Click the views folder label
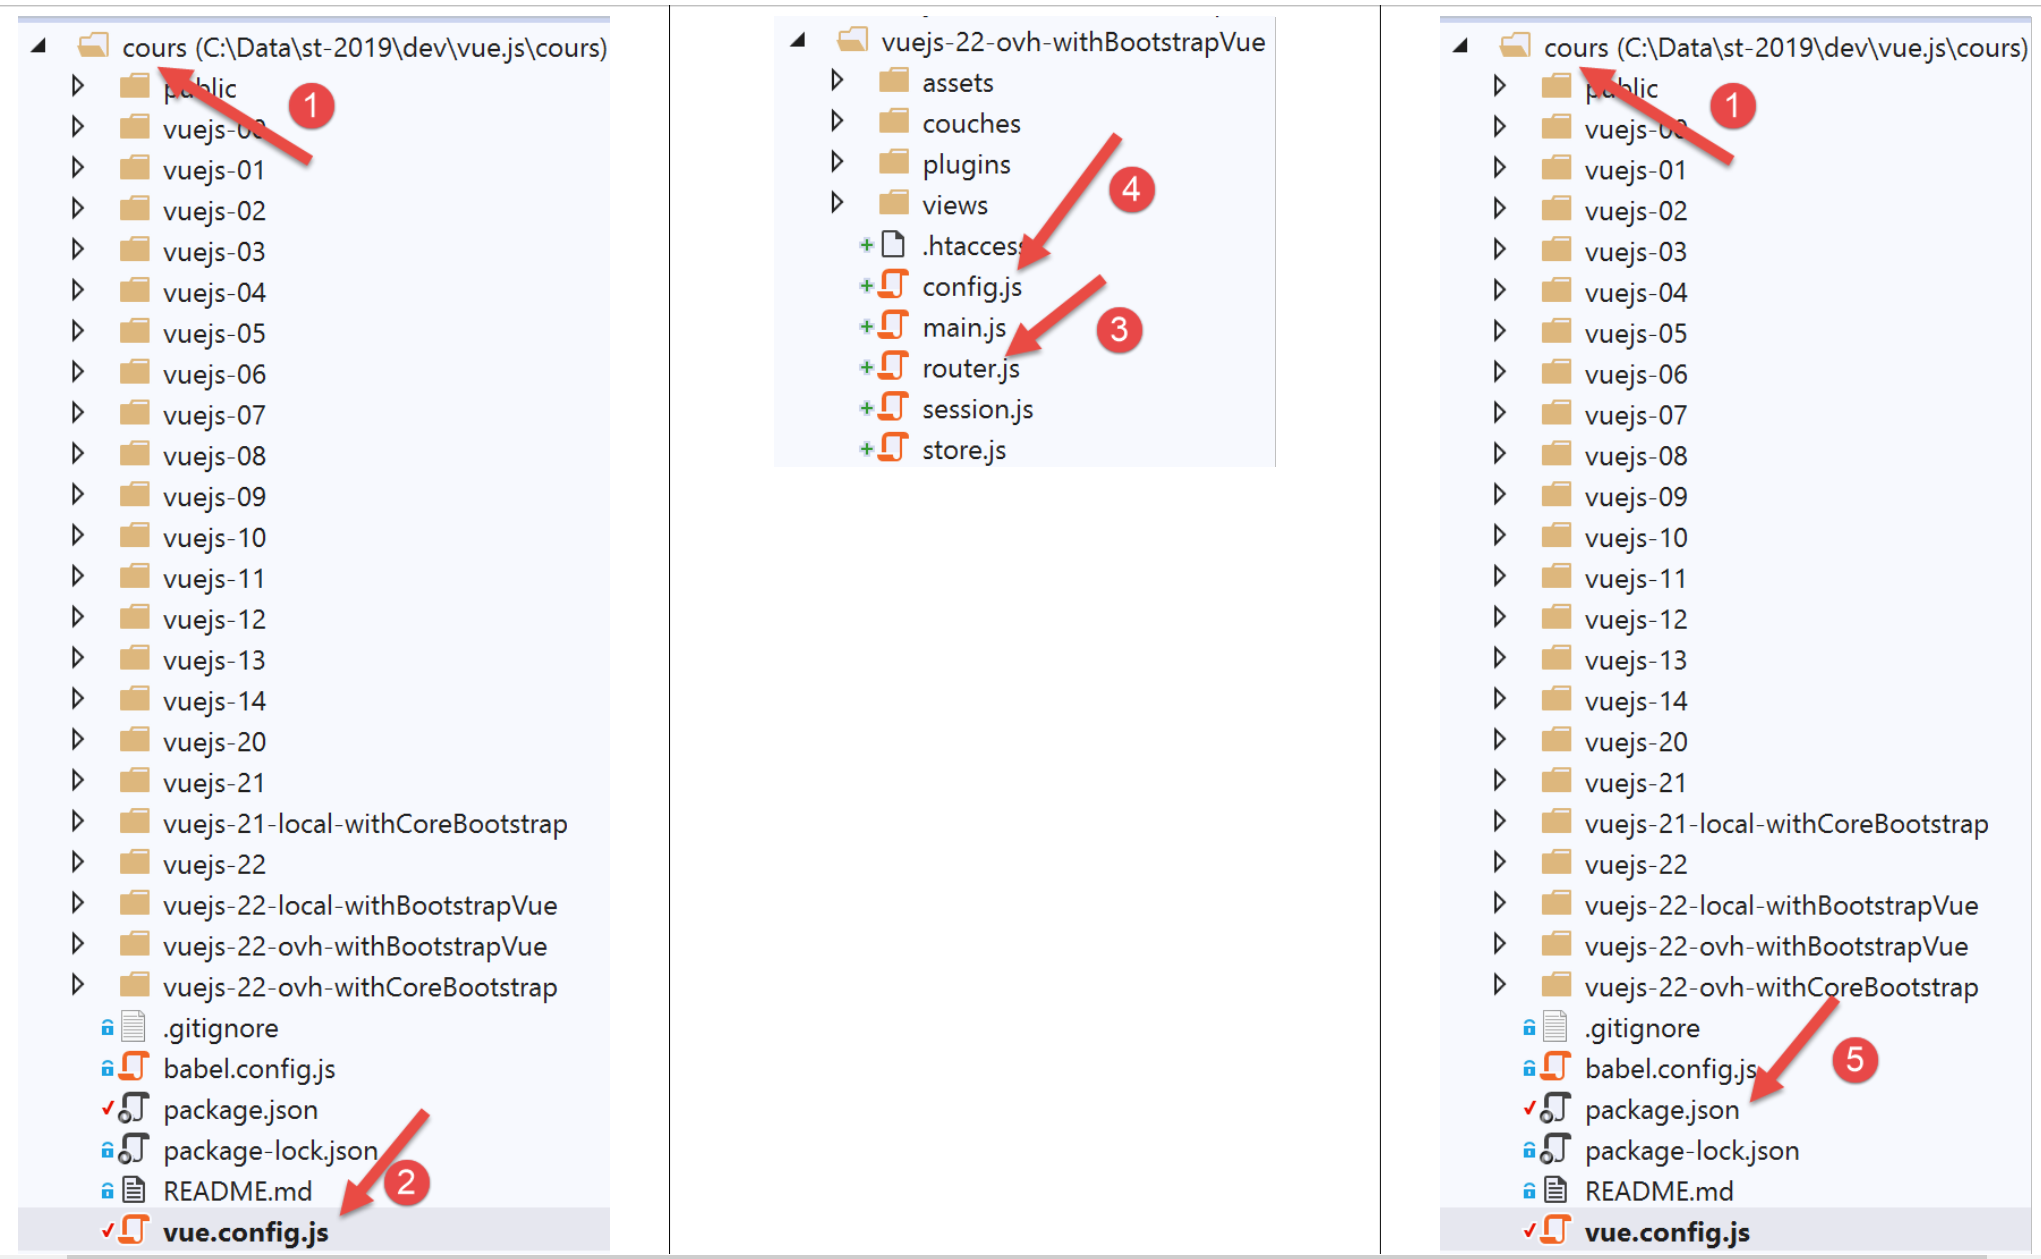Screen dimensions: 2041x1259 (954, 206)
